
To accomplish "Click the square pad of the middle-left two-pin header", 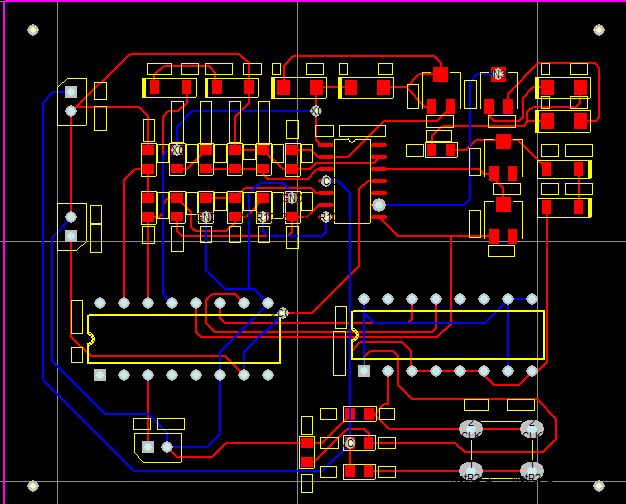I will (x=71, y=236).
